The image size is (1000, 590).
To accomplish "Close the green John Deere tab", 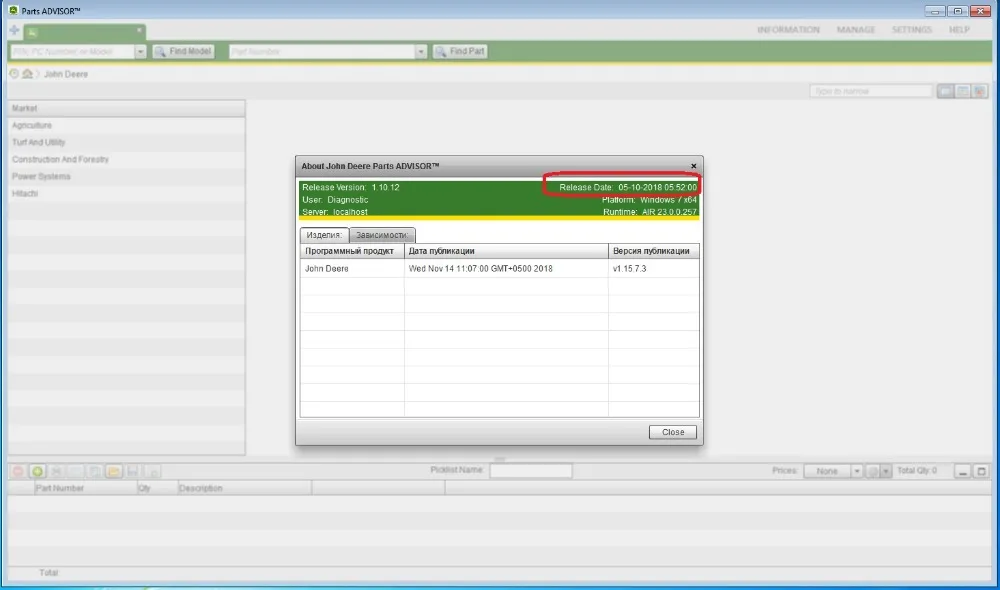I will pos(139,29).
